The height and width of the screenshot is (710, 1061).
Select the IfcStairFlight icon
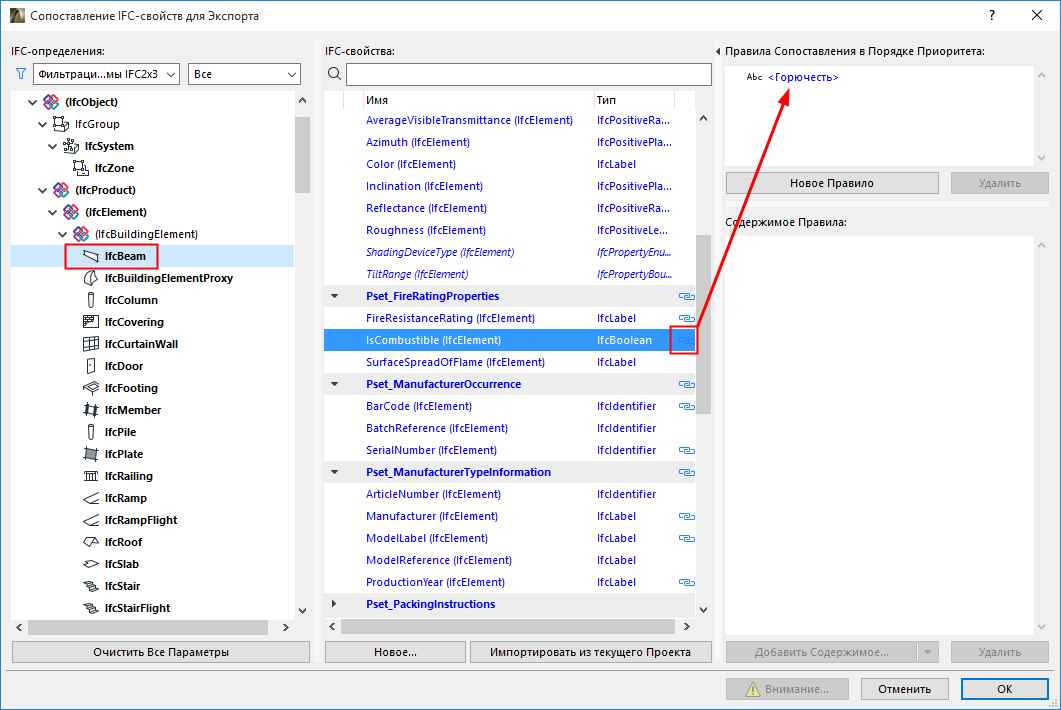point(91,608)
